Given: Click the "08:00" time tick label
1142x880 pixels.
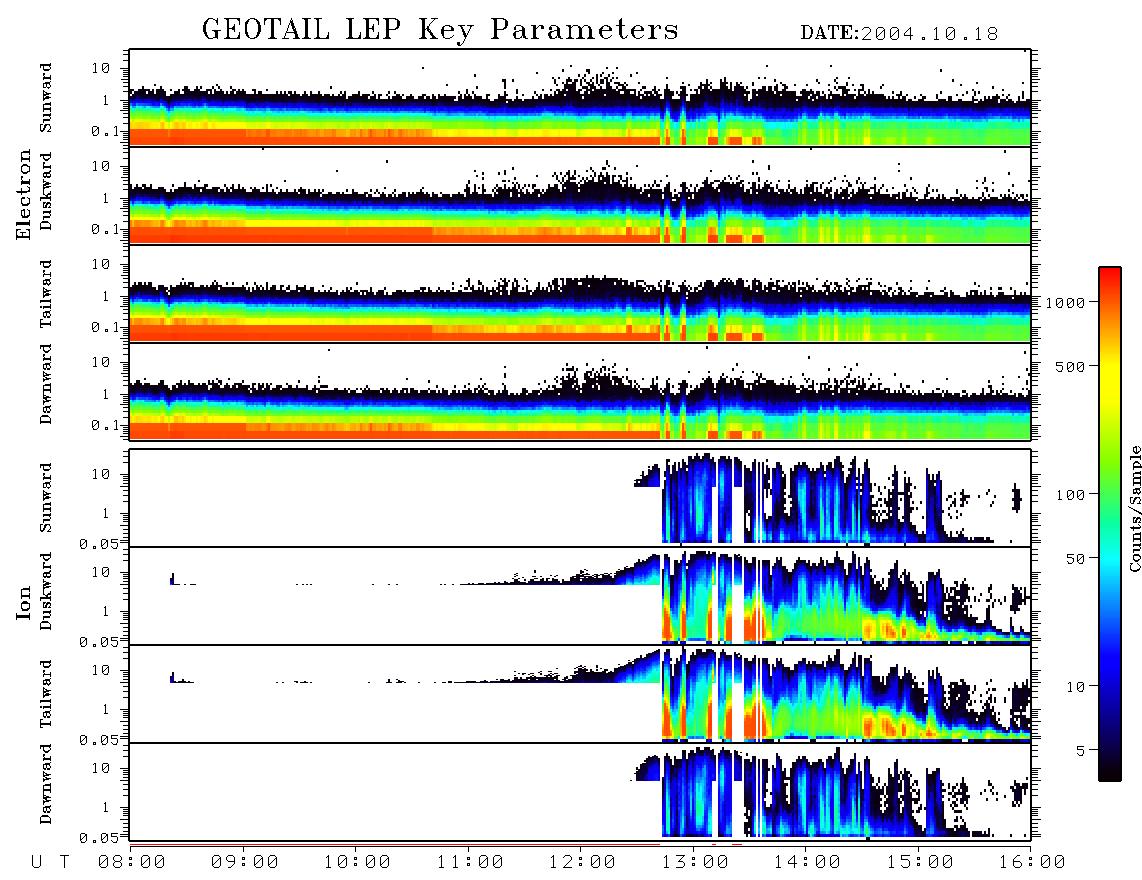Looking at the screenshot, I should pos(132,863).
